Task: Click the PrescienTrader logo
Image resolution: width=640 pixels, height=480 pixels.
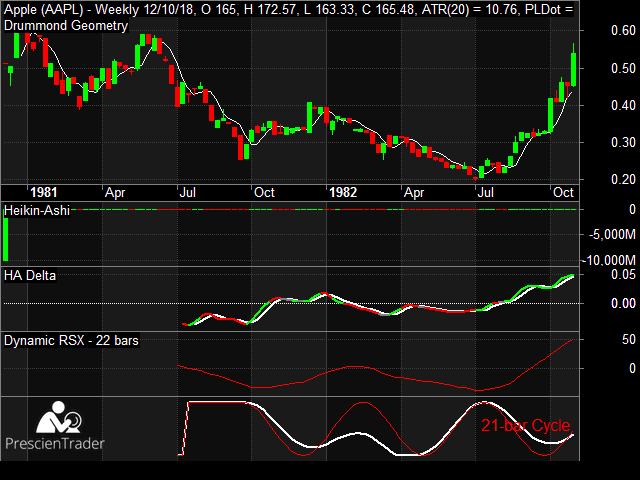Action: point(55,426)
